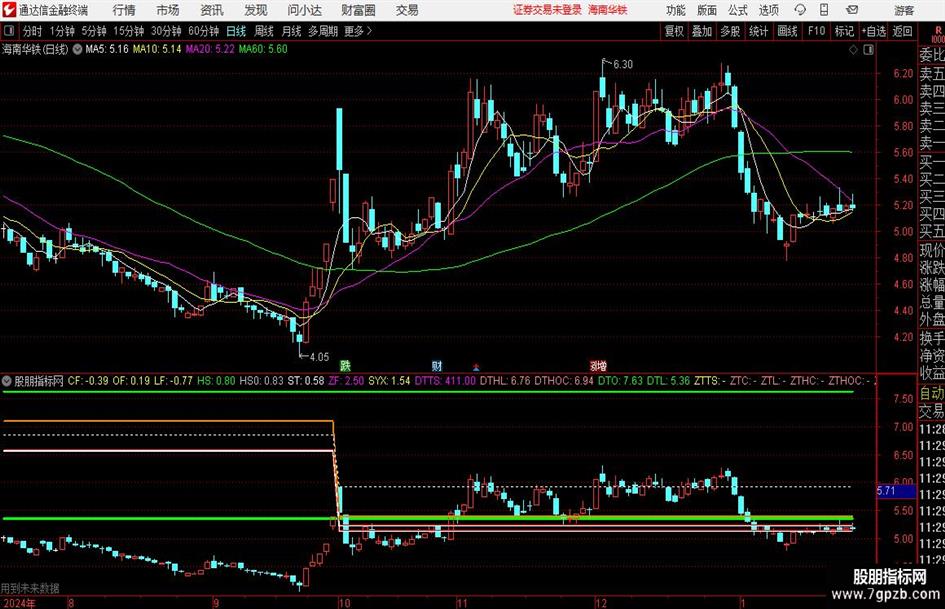The width and height of the screenshot is (945, 609).
Task: Switch to 分时 chart tab
Action: (32, 31)
